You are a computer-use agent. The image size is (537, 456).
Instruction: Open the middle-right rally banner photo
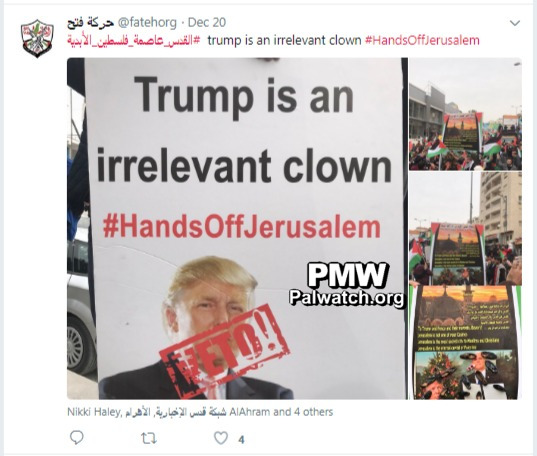click(465, 229)
